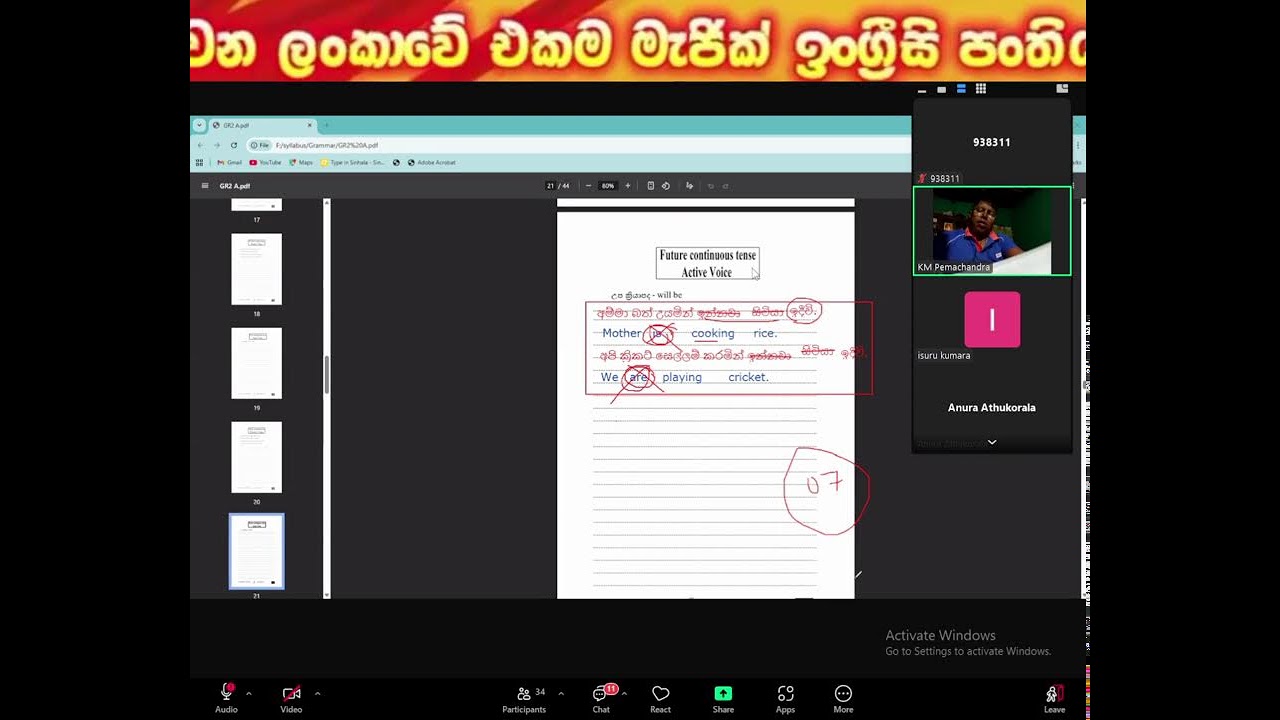This screenshot has width=1280, height=720.
Task: Open the Maps bookmark
Action: click(301, 162)
